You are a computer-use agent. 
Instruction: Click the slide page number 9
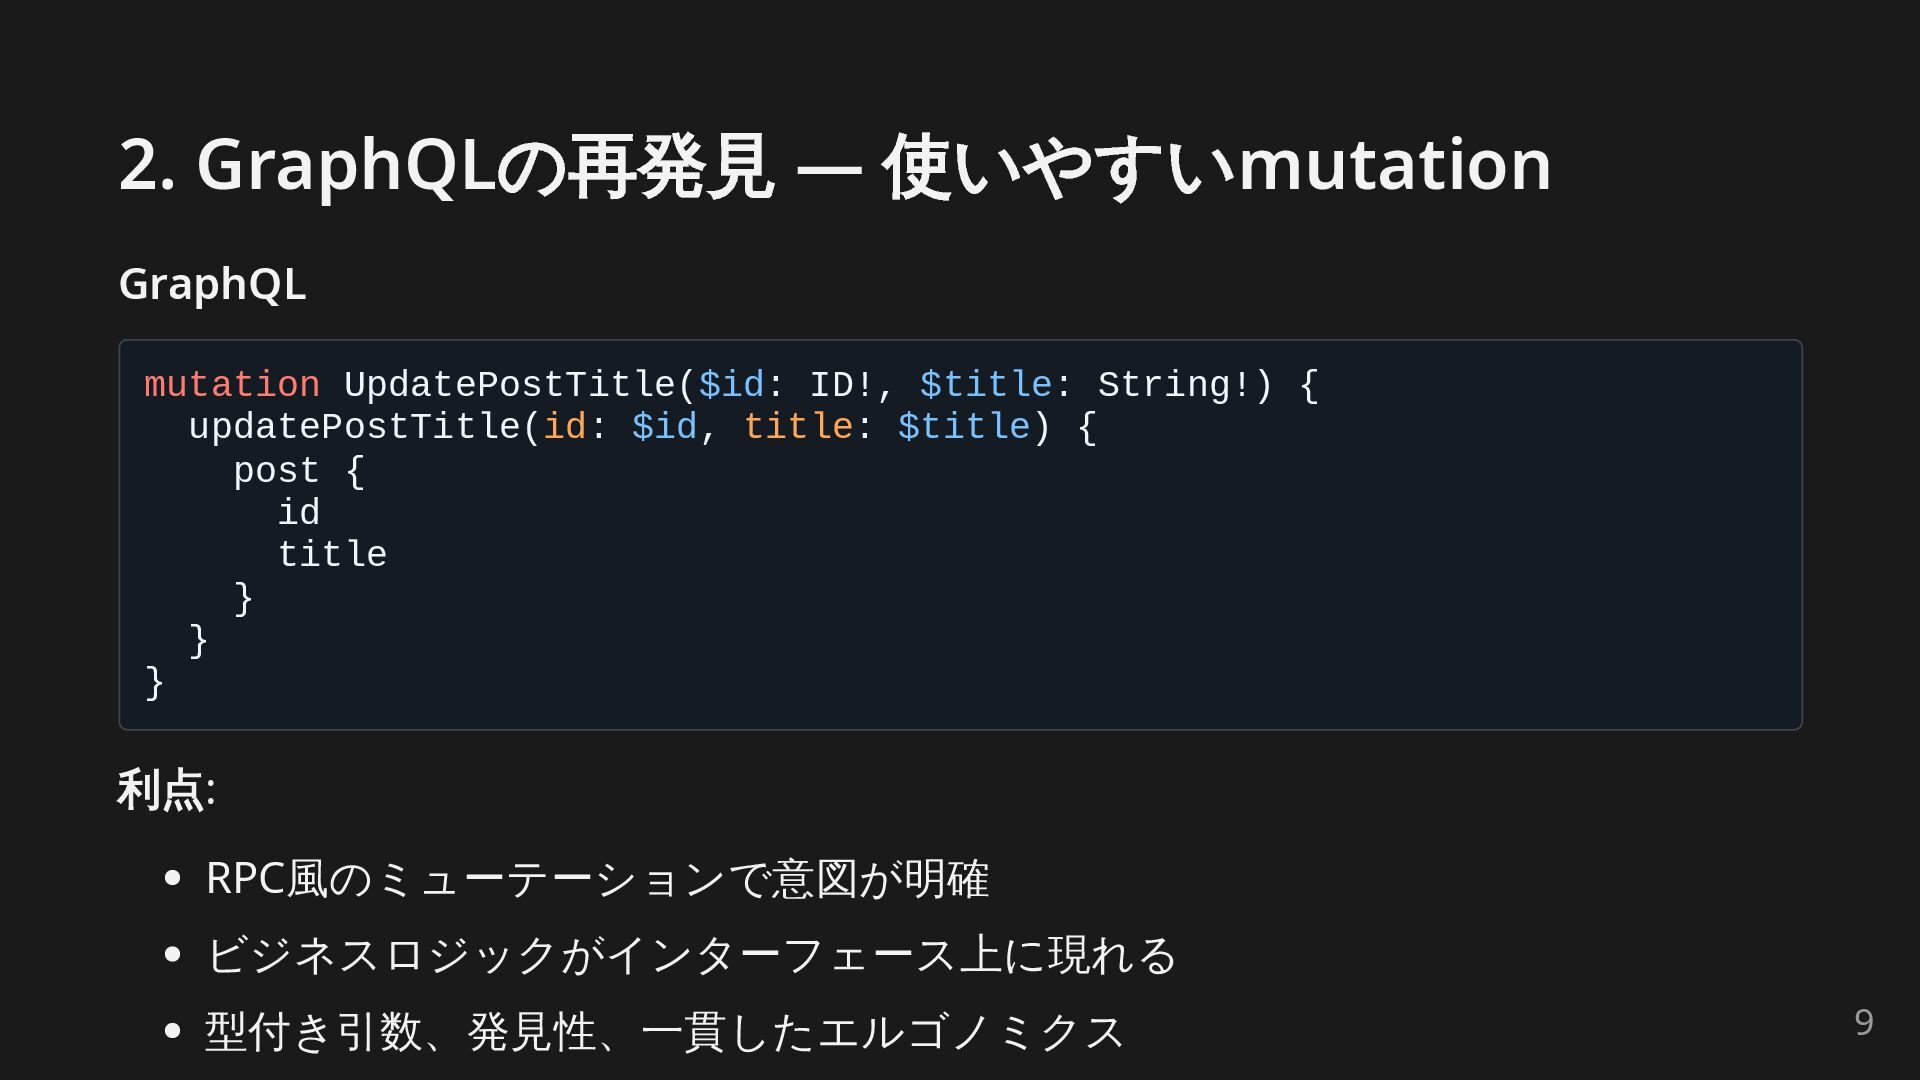tap(1863, 1022)
